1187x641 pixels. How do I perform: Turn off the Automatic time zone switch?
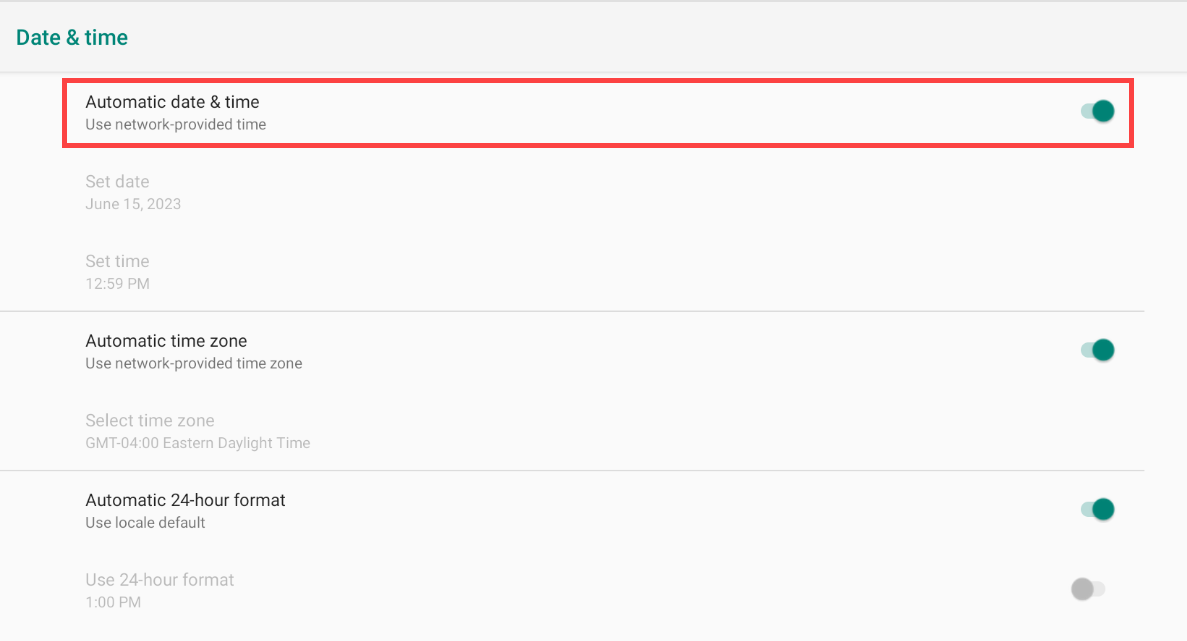click(x=1098, y=350)
